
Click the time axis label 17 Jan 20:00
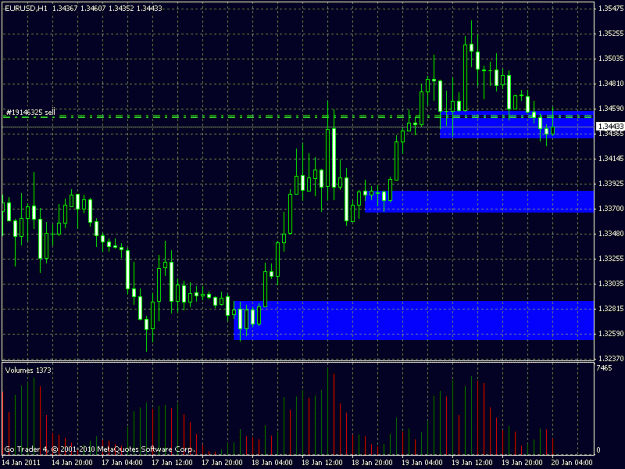(x=222, y=463)
